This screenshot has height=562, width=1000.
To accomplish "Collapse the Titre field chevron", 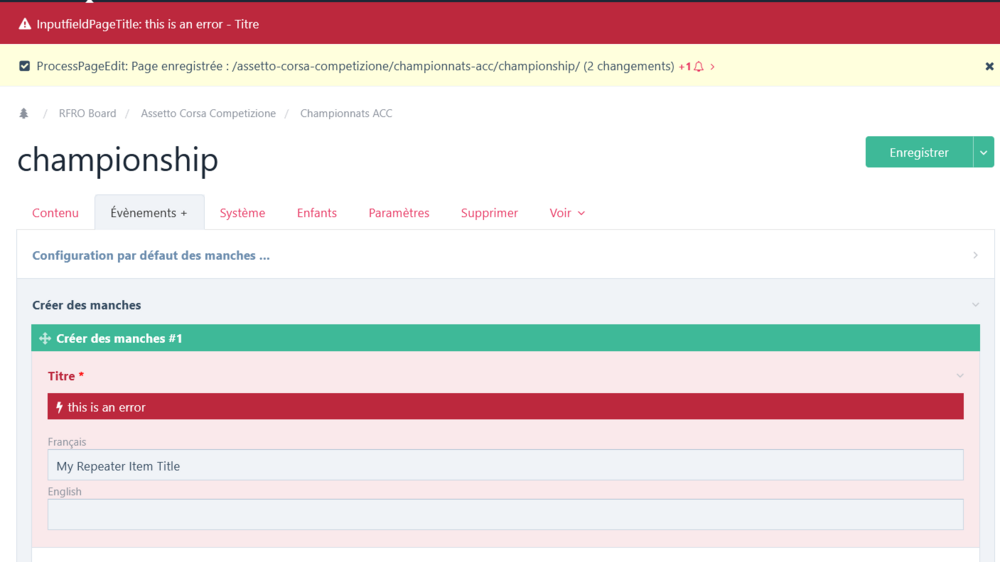I will tap(960, 376).
